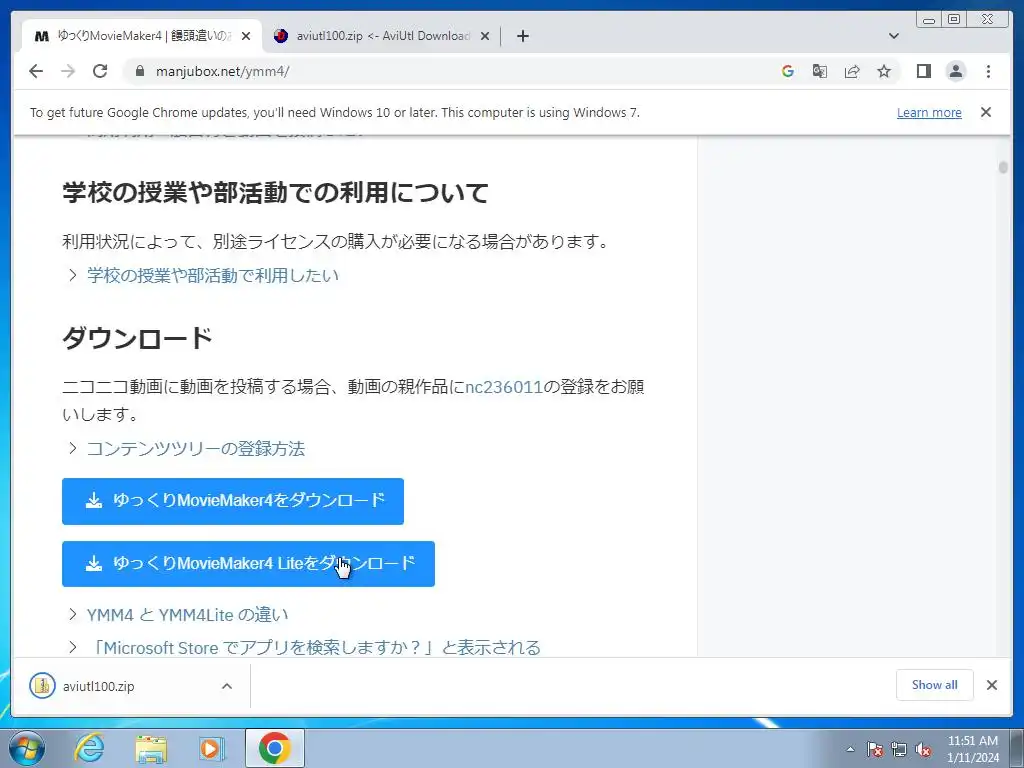
Task: Switch to the ゆっくりMovieMaker4 tab
Action: coord(142,36)
